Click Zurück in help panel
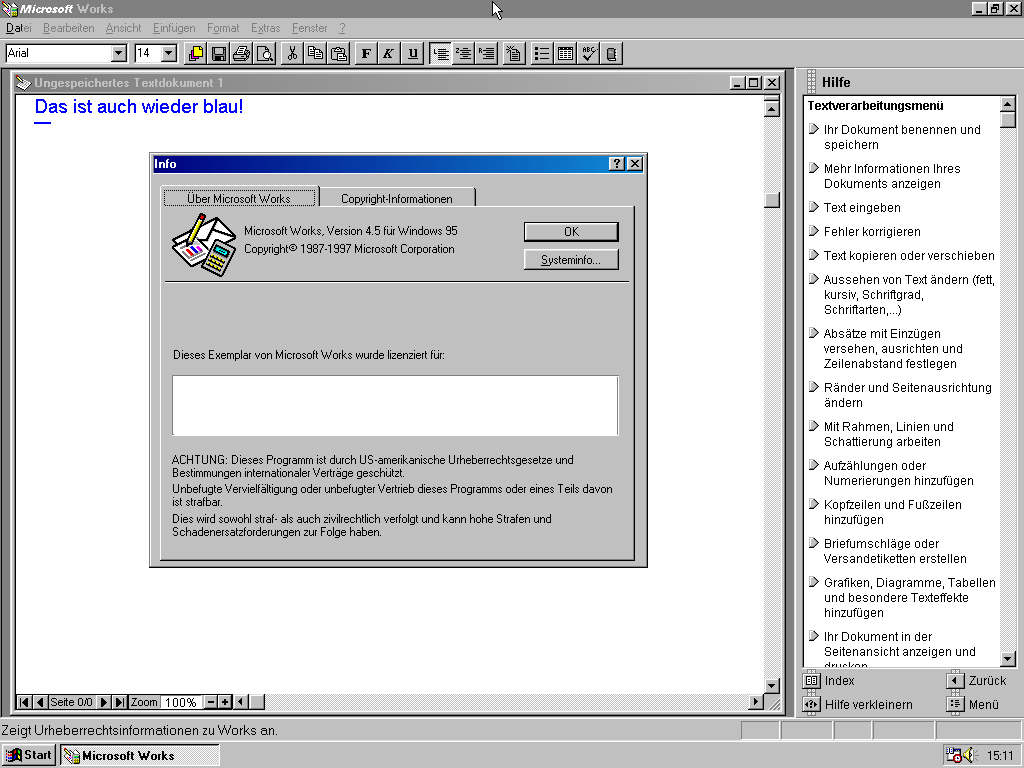Image resolution: width=1024 pixels, height=768 pixels. pos(977,680)
